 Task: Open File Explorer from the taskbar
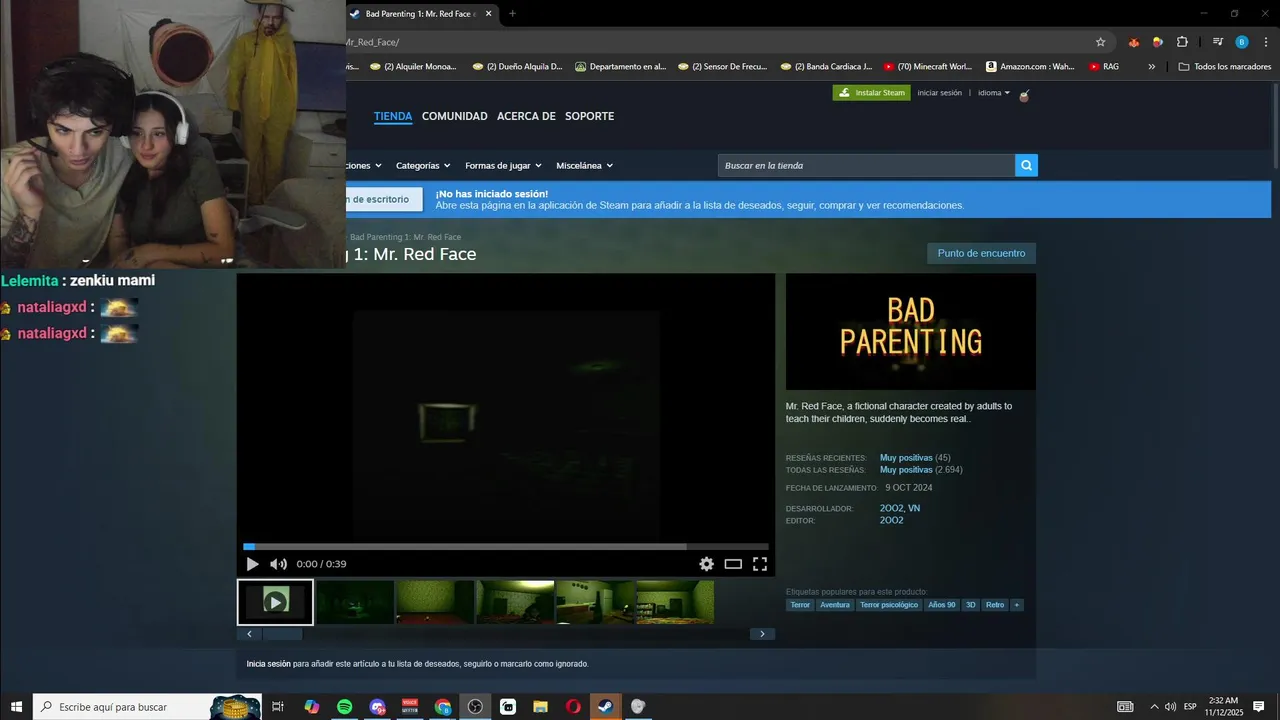pos(540,707)
